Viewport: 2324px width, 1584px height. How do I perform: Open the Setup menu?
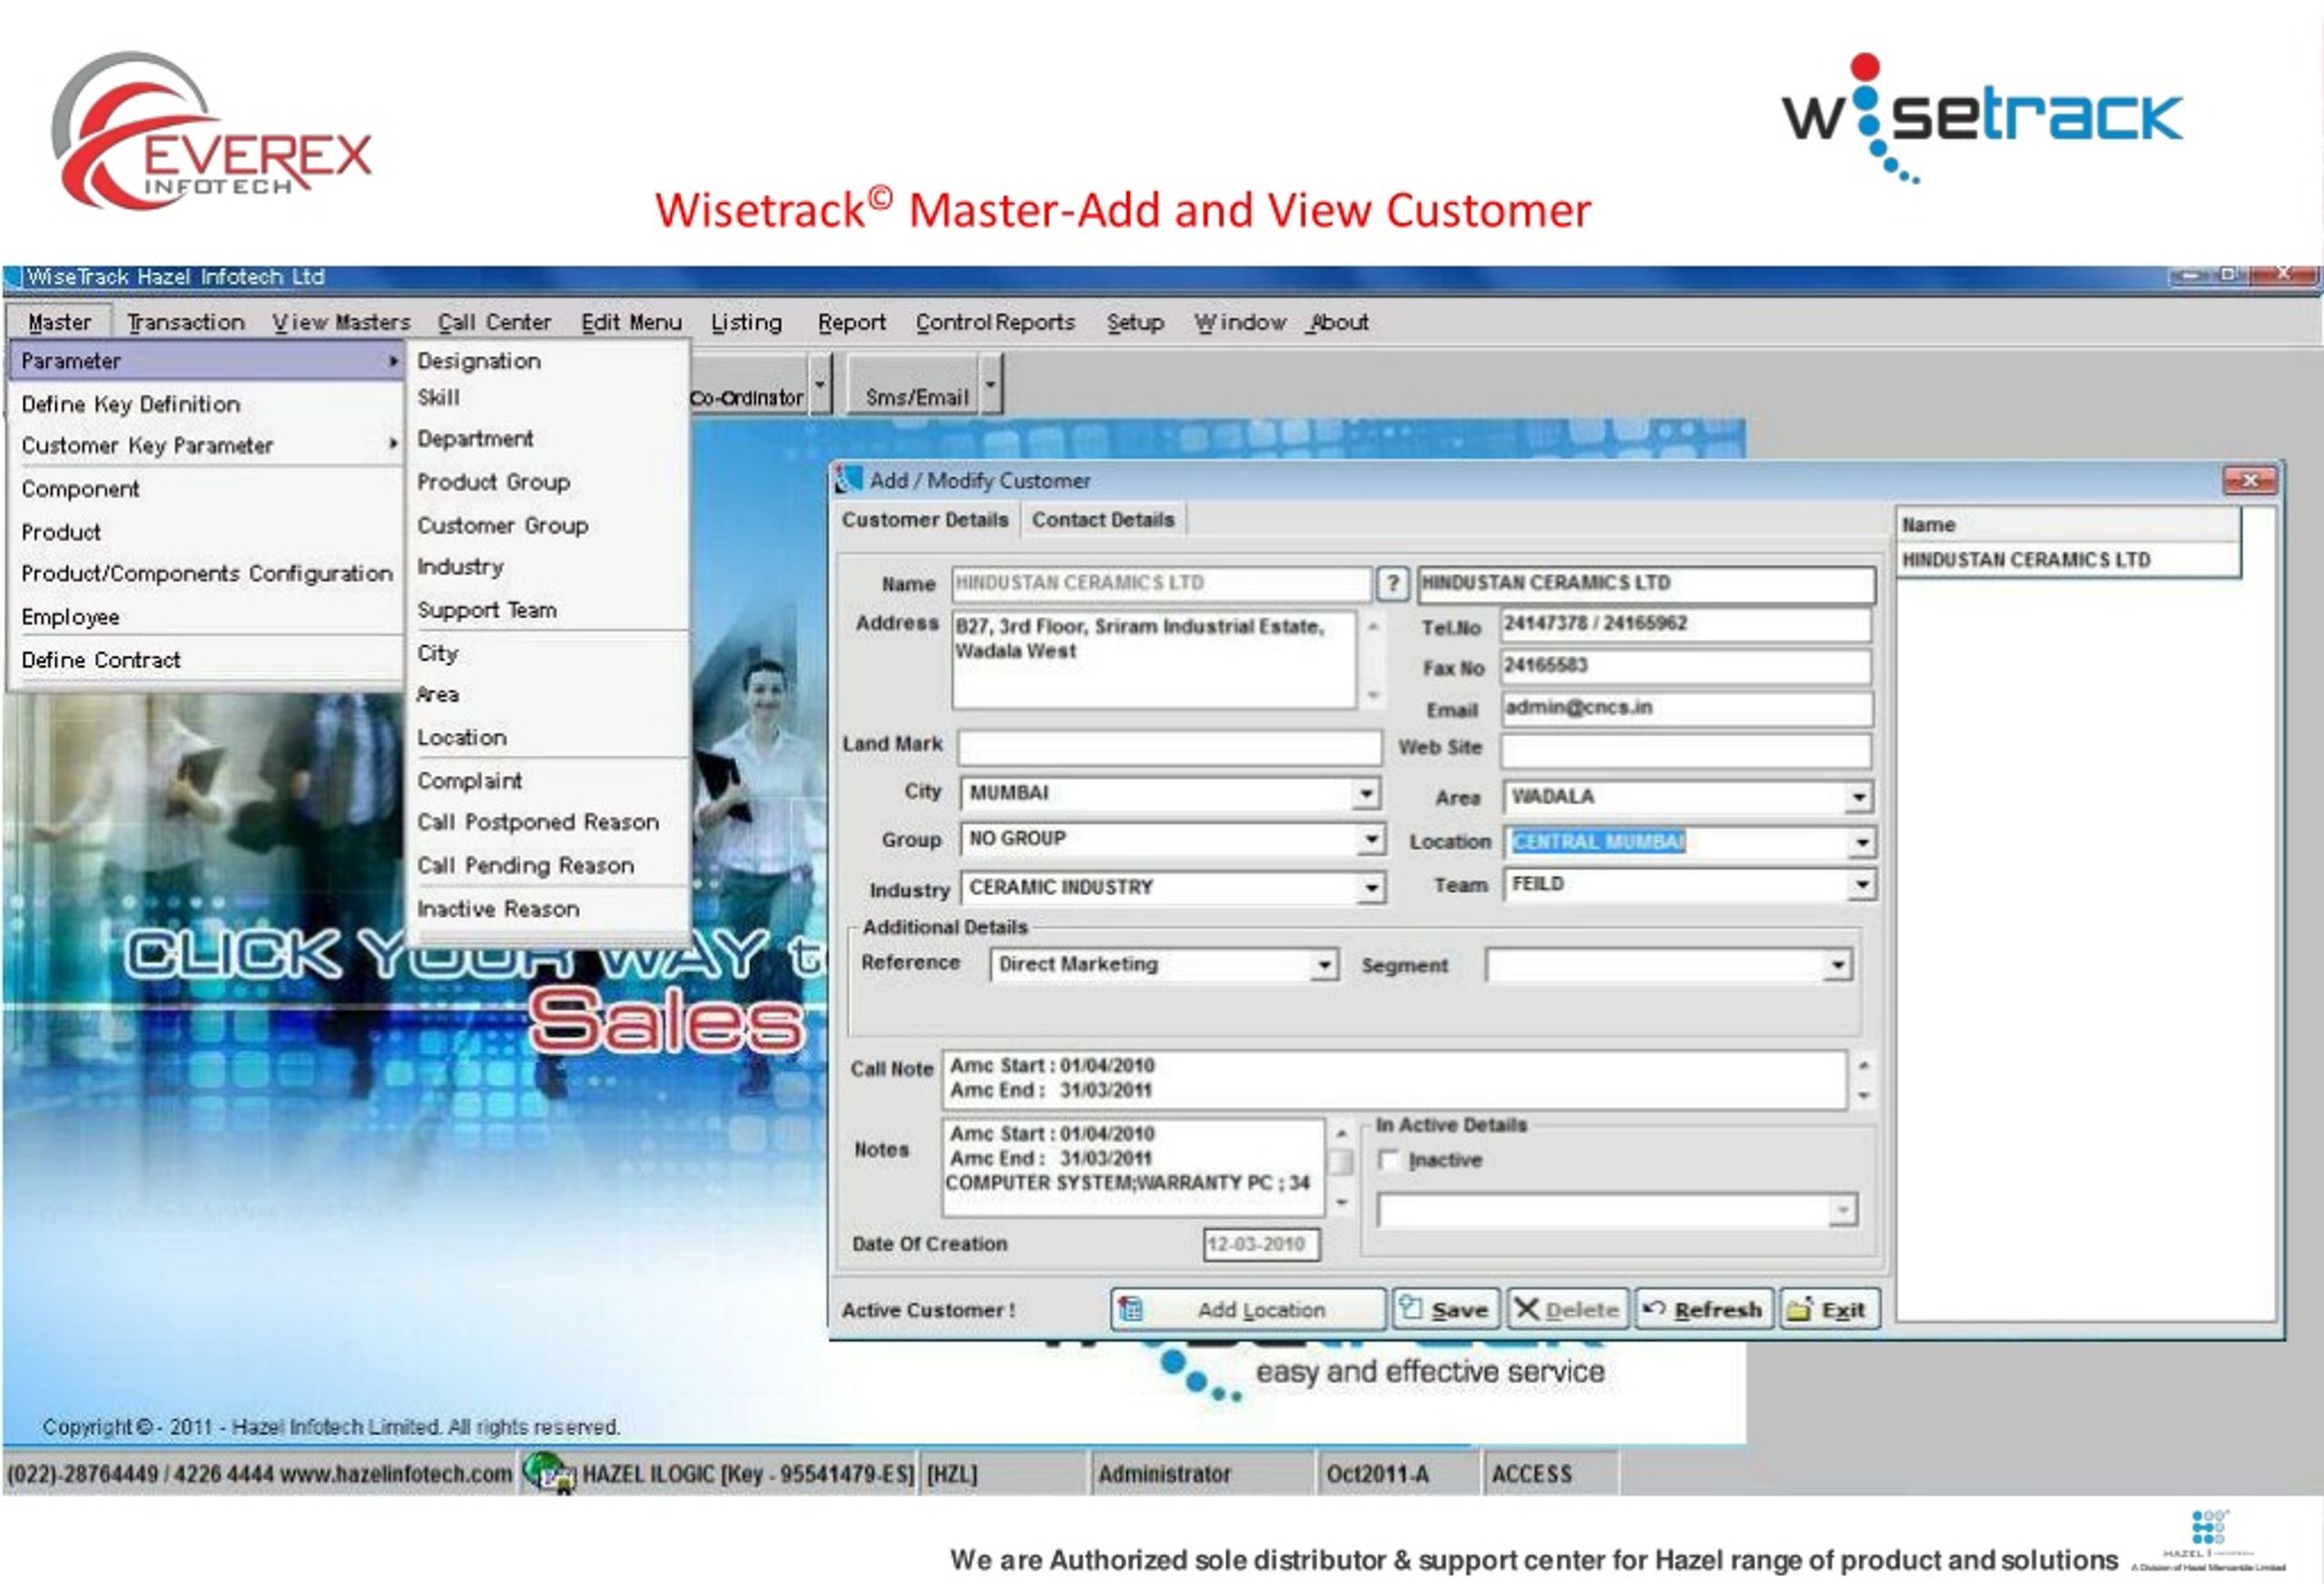click(x=1135, y=322)
